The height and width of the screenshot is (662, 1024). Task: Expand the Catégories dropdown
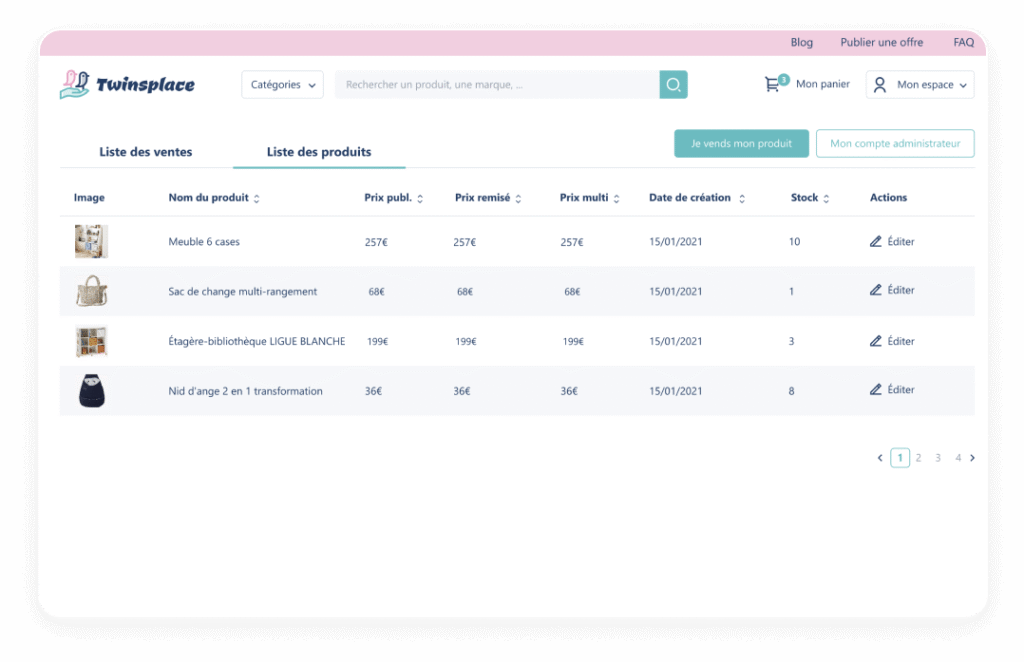(282, 85)
